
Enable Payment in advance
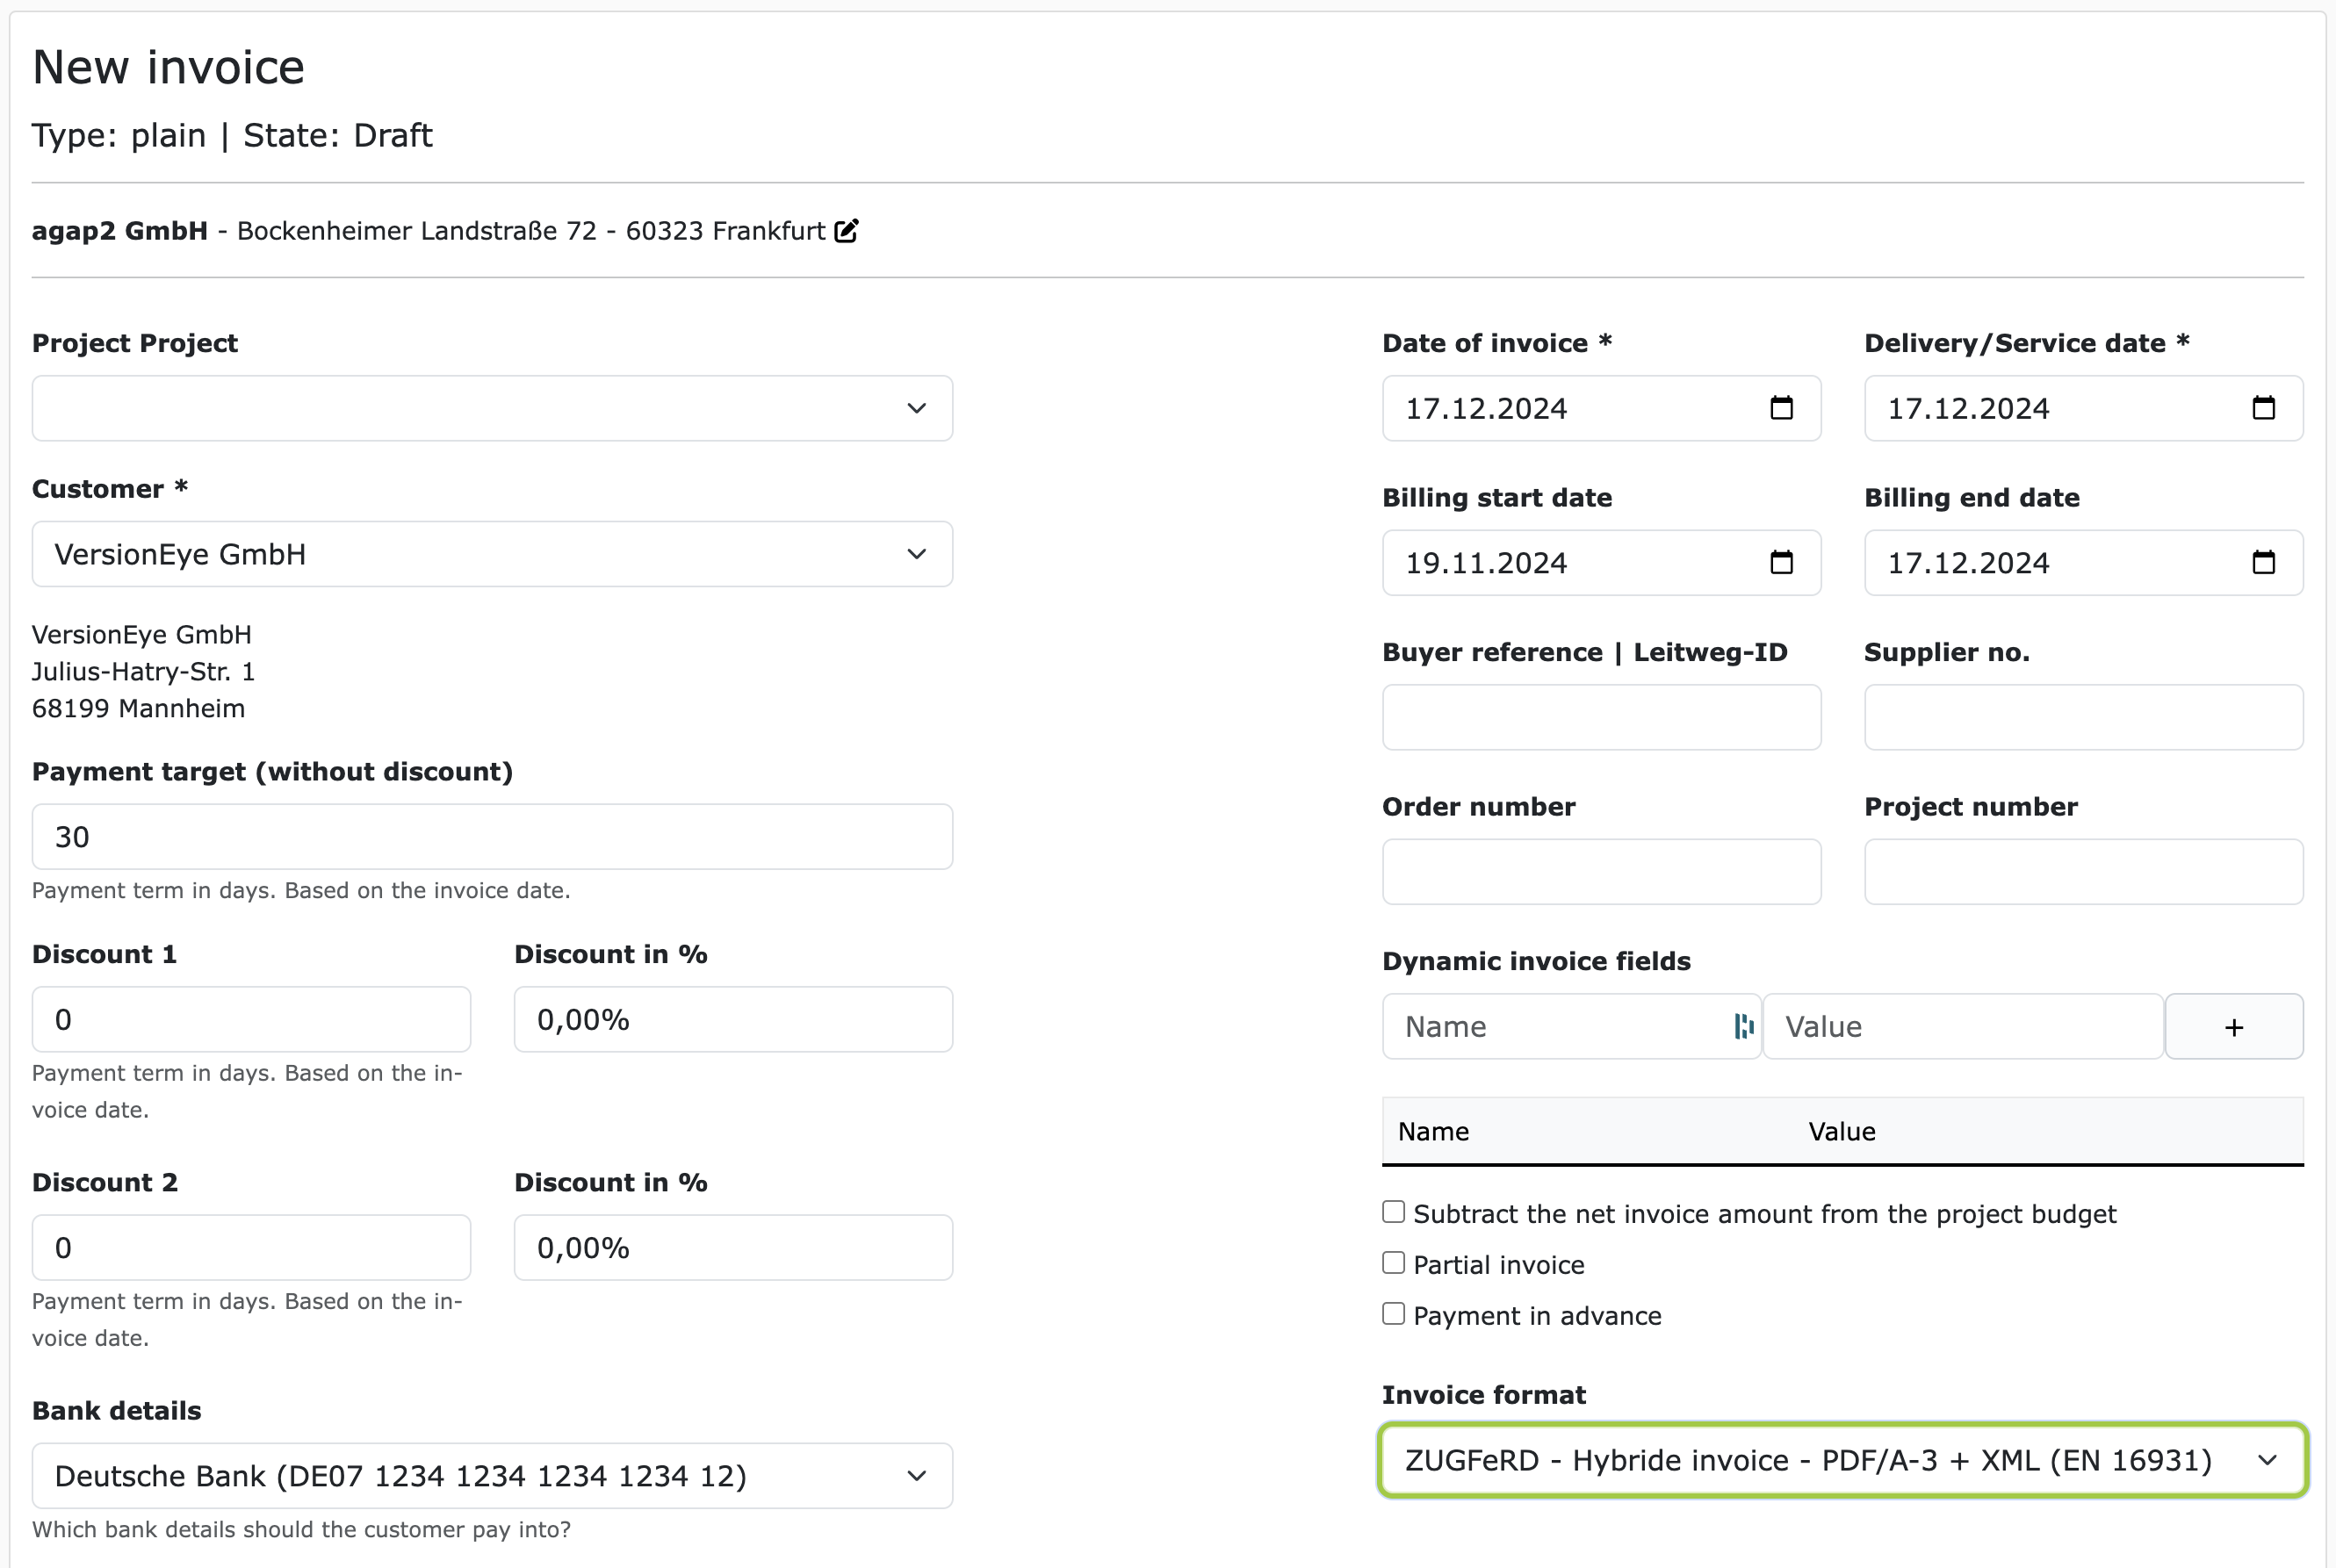(1392, 1313)
